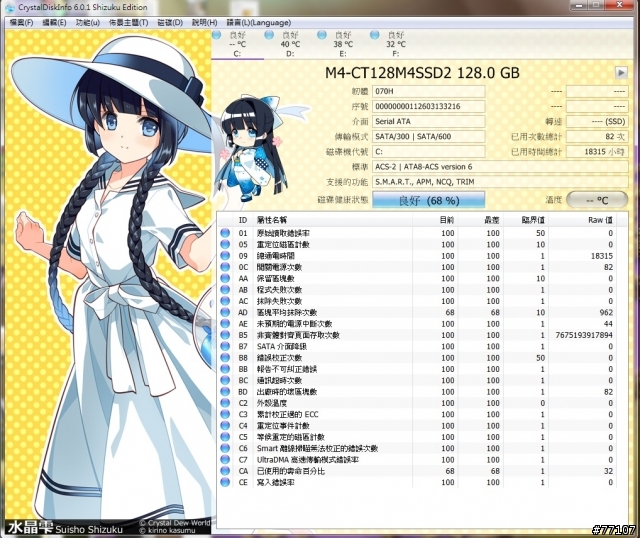
Task: Click the status icon for attribute C5
Action: click(225, 437)
